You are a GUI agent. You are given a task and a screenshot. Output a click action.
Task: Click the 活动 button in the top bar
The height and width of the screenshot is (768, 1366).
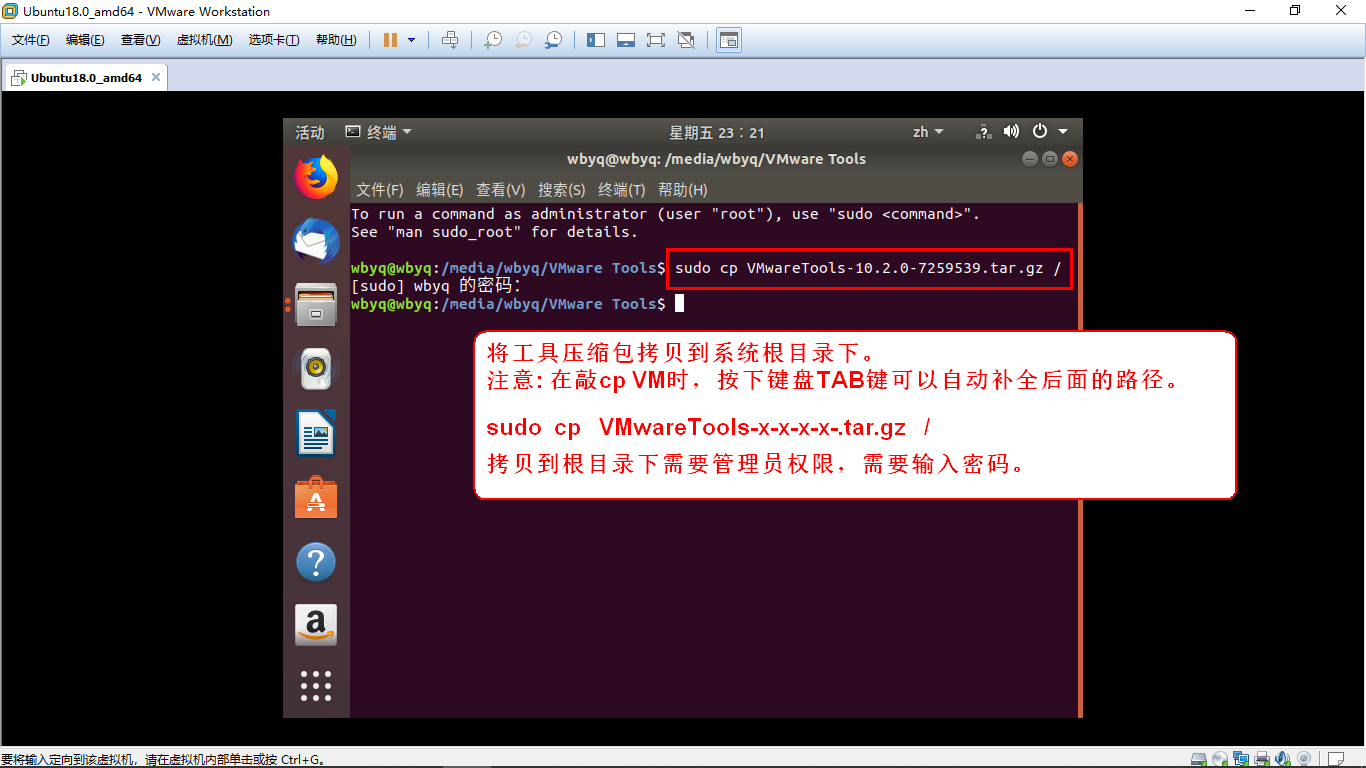coord(308,131)
